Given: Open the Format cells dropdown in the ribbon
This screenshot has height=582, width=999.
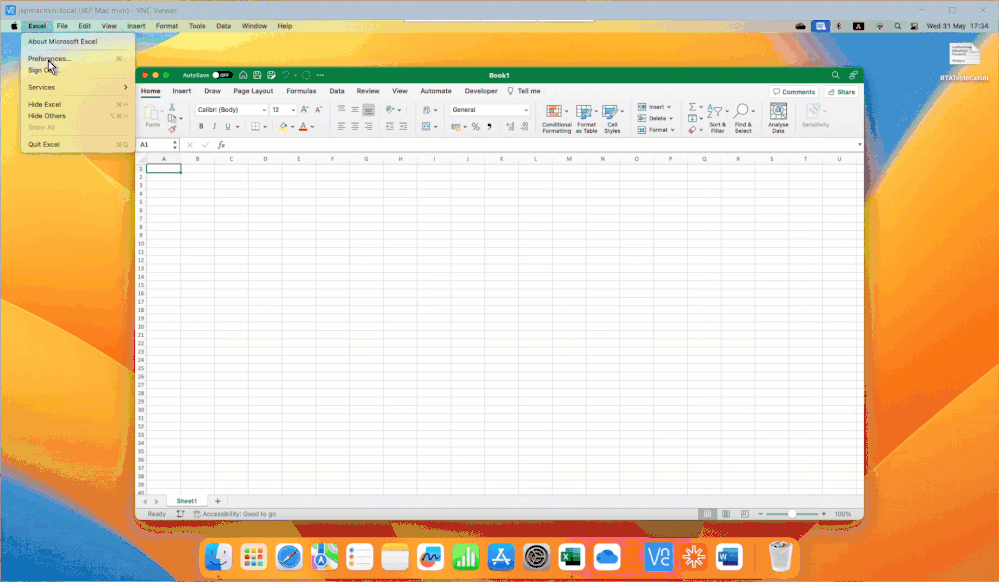Looking at the screenshot, I should click(x=656, y=130).
